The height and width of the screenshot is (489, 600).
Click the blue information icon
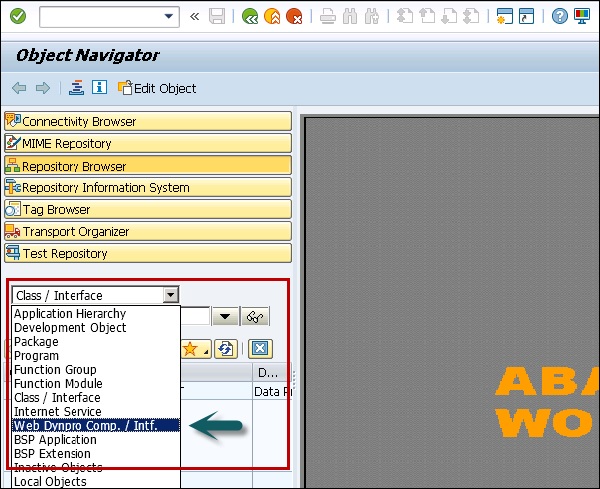coord(99,88)
